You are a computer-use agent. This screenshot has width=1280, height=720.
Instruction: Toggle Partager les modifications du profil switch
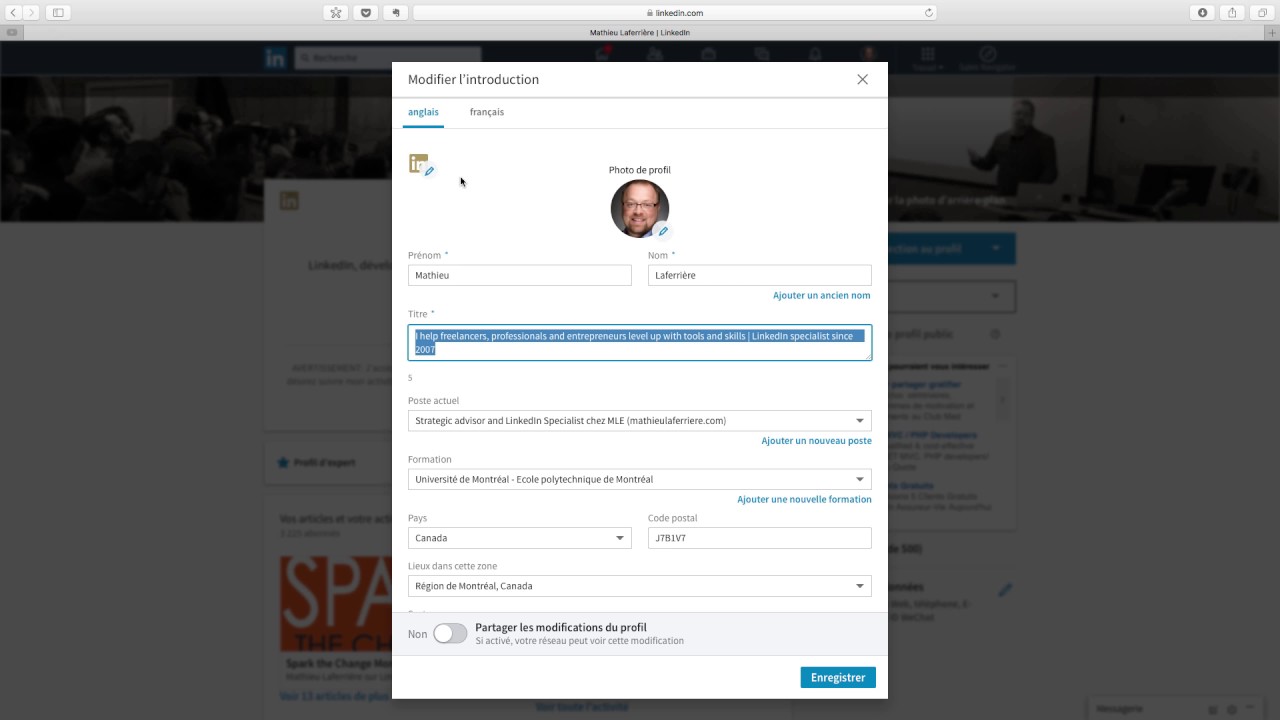coord(450,633)
